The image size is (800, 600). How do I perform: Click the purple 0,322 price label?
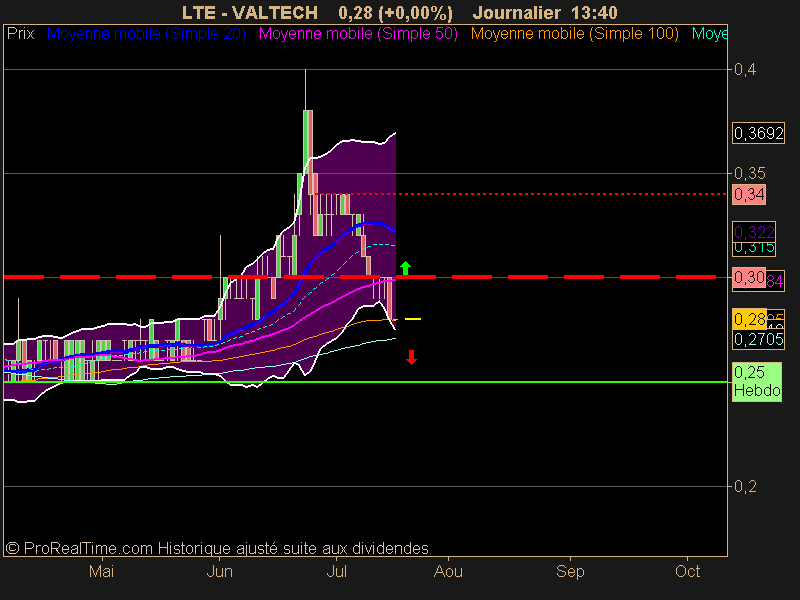[x=754, y=232]
